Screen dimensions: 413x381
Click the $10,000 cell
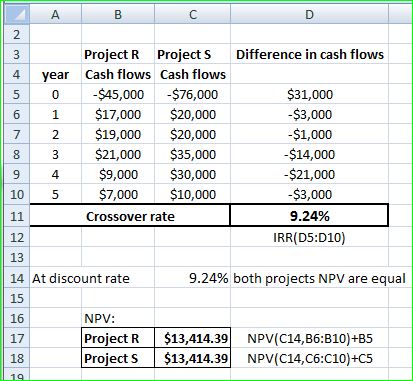tap(193, 194)
